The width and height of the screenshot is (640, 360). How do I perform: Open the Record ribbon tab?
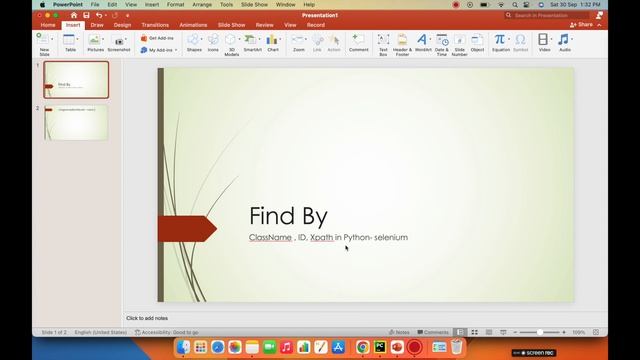click(x=316, y=25)
